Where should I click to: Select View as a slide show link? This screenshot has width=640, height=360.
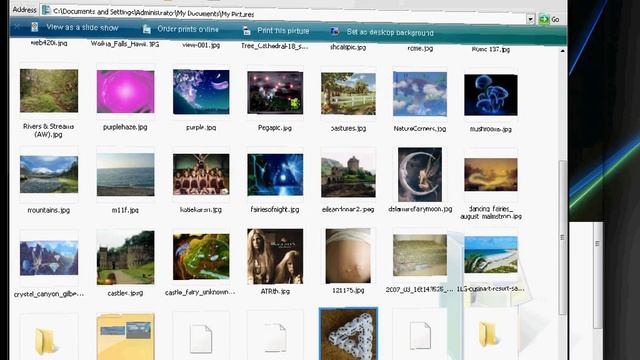point(82,27)
